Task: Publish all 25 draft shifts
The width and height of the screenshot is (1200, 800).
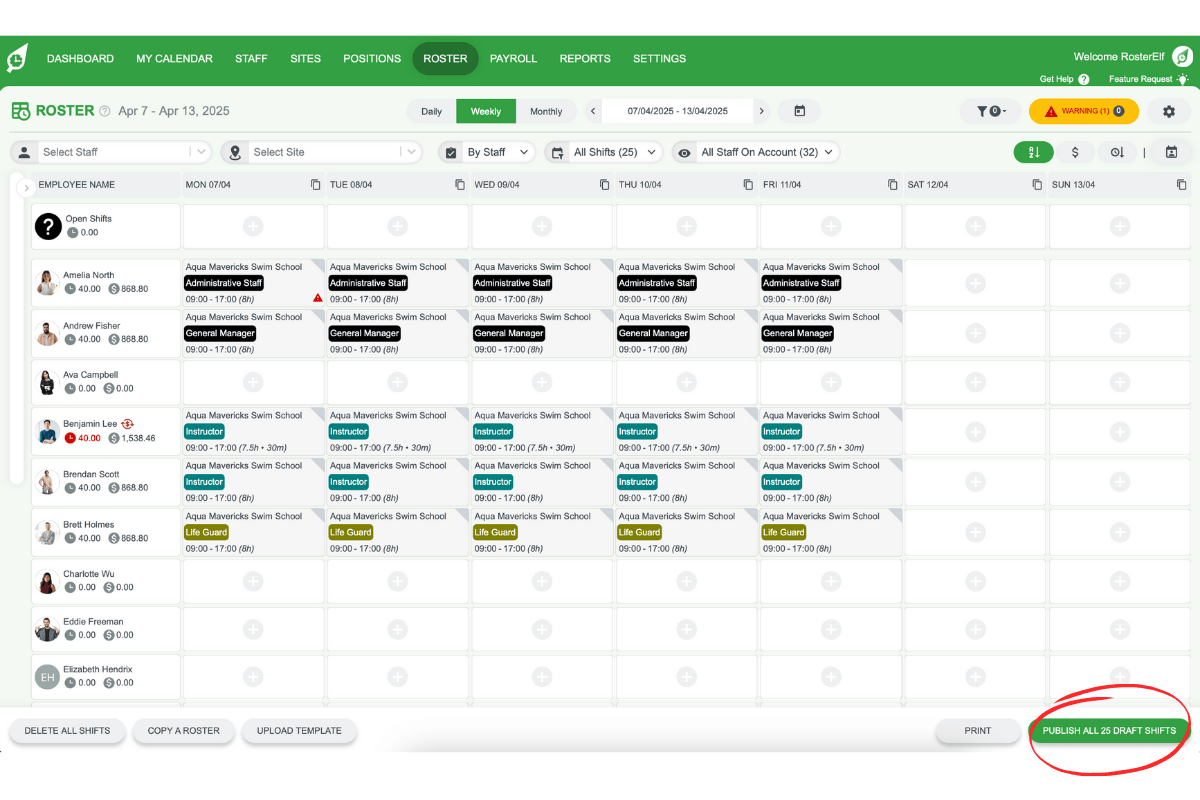Action: coord(1108,730)
